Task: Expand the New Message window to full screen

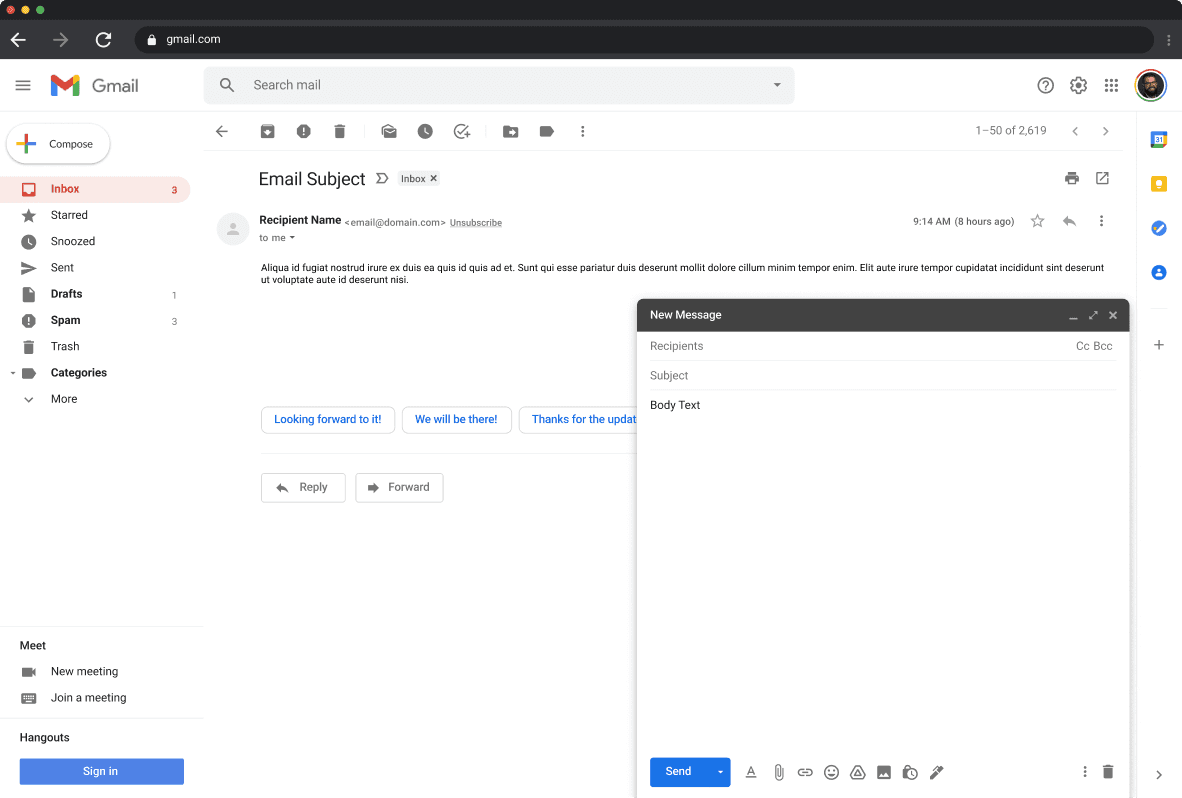Action: click(x=1093, y=315)
